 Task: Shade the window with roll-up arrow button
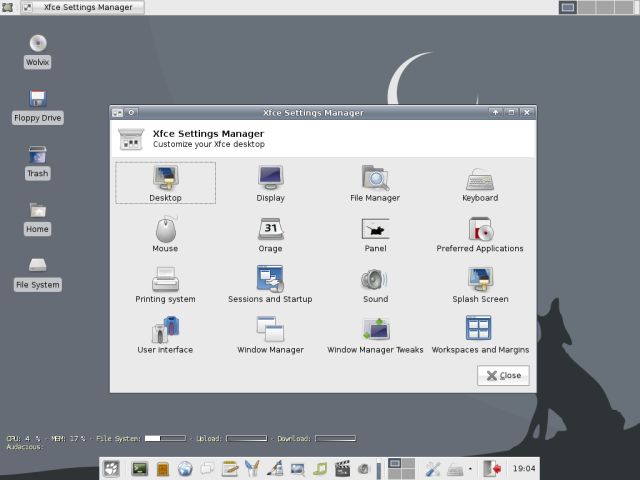point(495,113)
